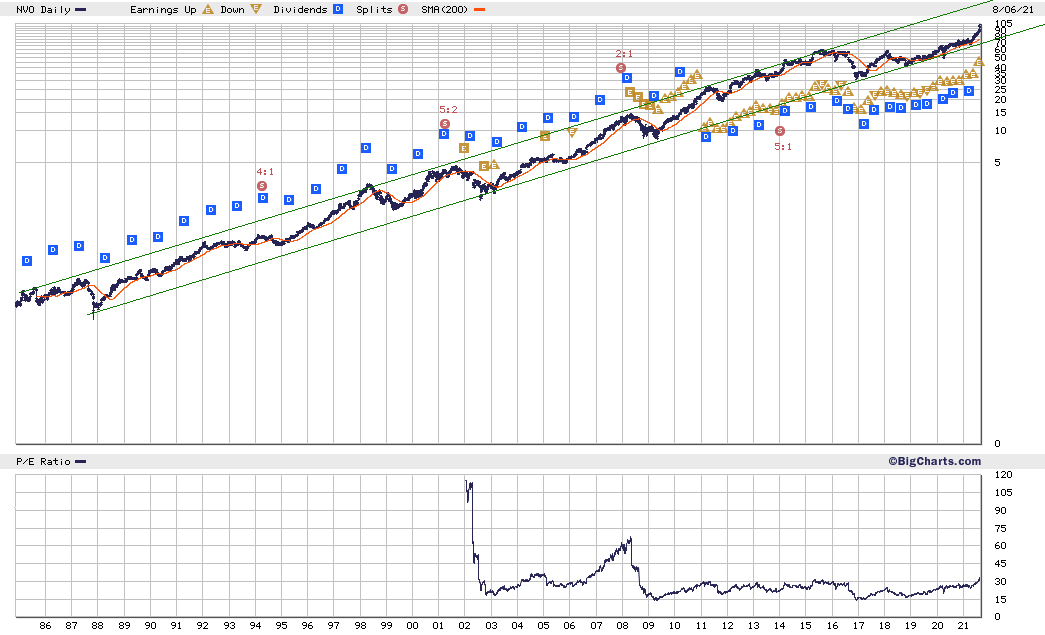Click the '120' P/E axis label
Viewport: 1045px width, 635px height.
(x=1003, y=474)
